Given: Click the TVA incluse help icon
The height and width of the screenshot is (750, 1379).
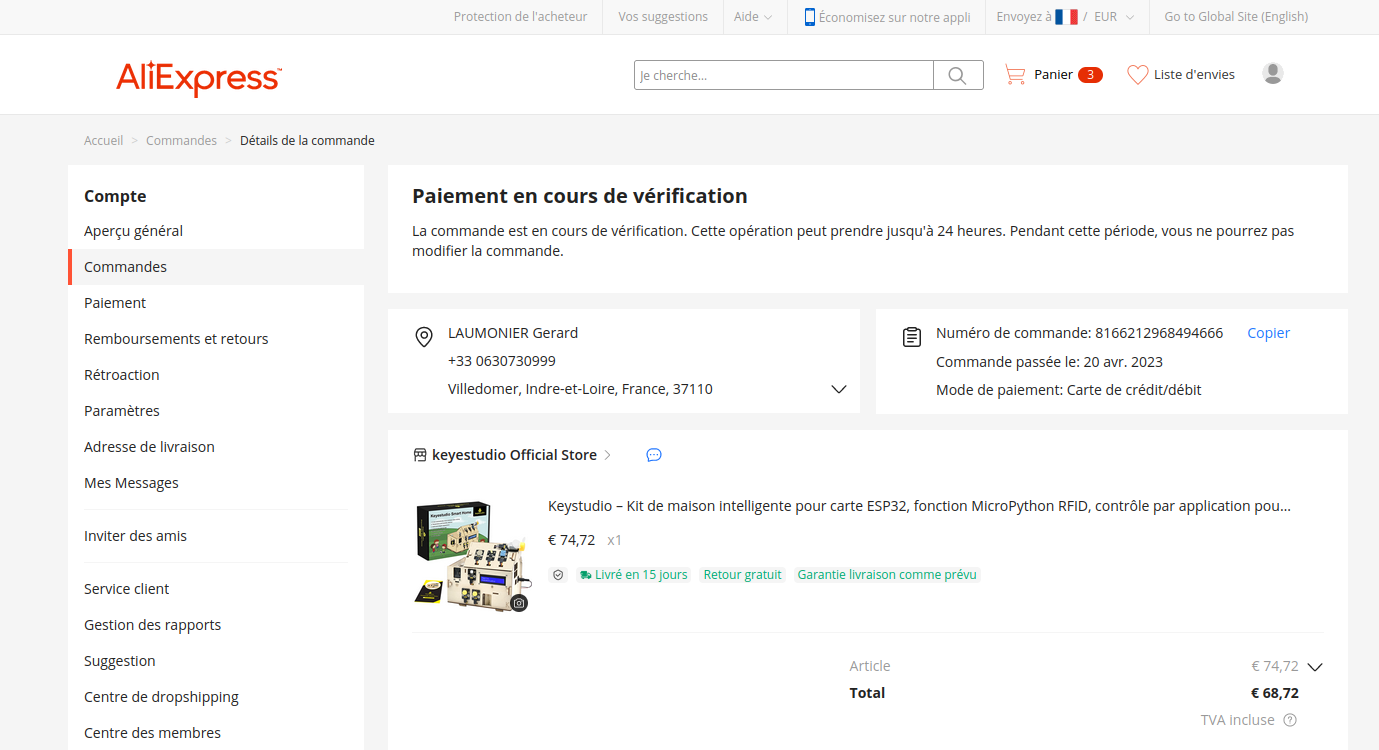Looking at the screenshot, I should tap(1290, 720).
